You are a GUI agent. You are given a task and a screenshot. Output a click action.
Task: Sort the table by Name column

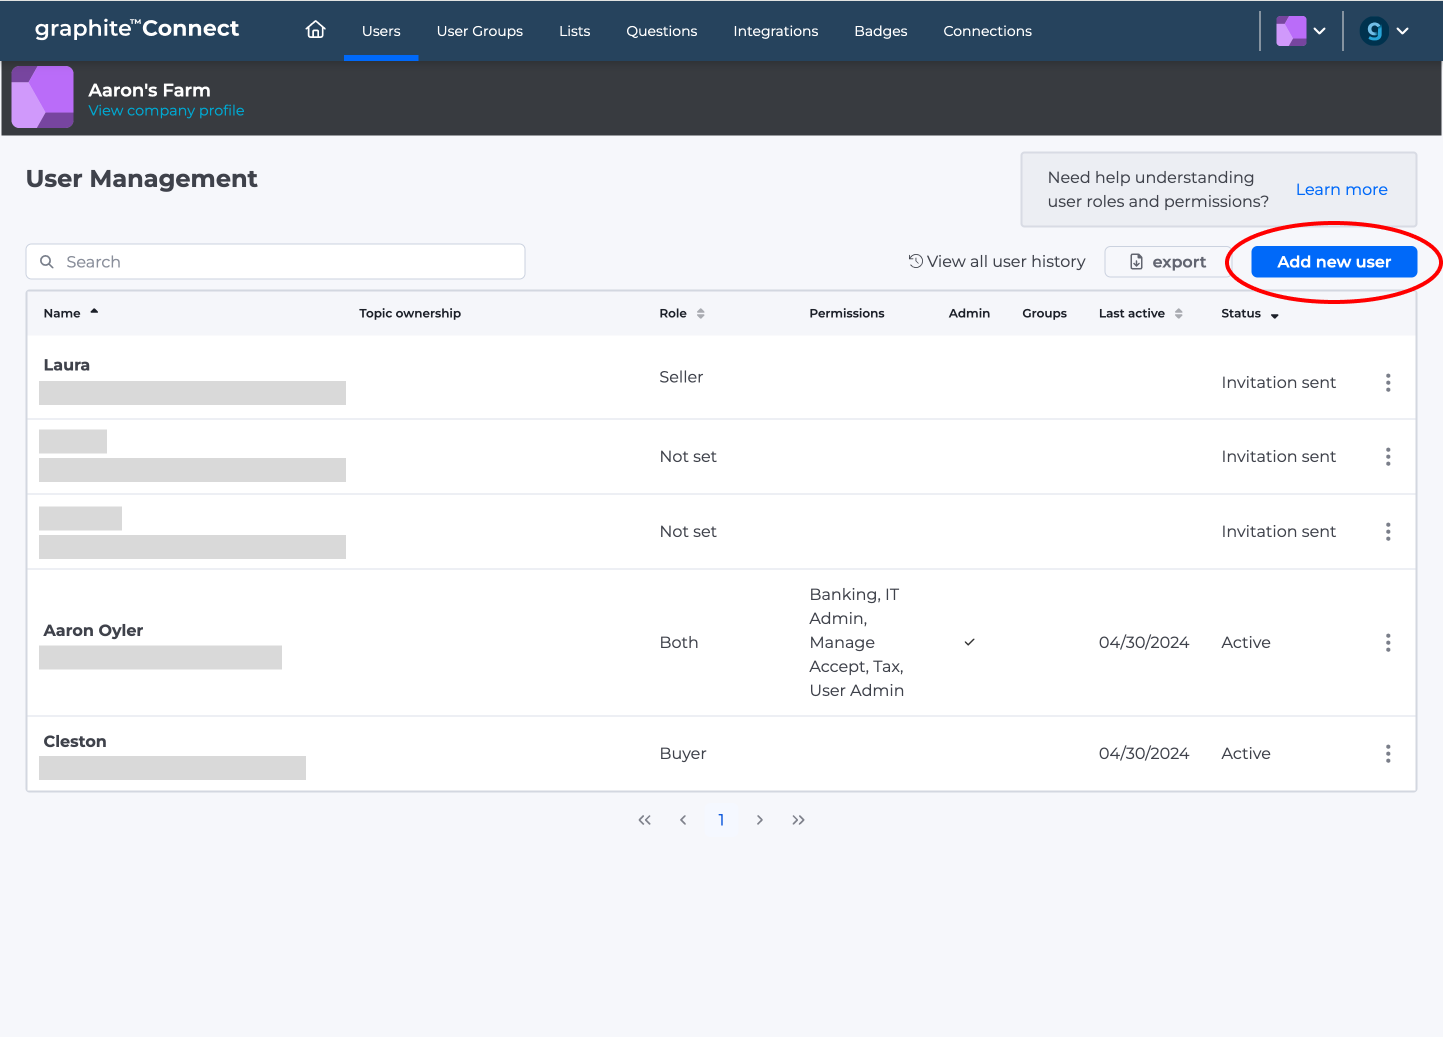(71, 313)
